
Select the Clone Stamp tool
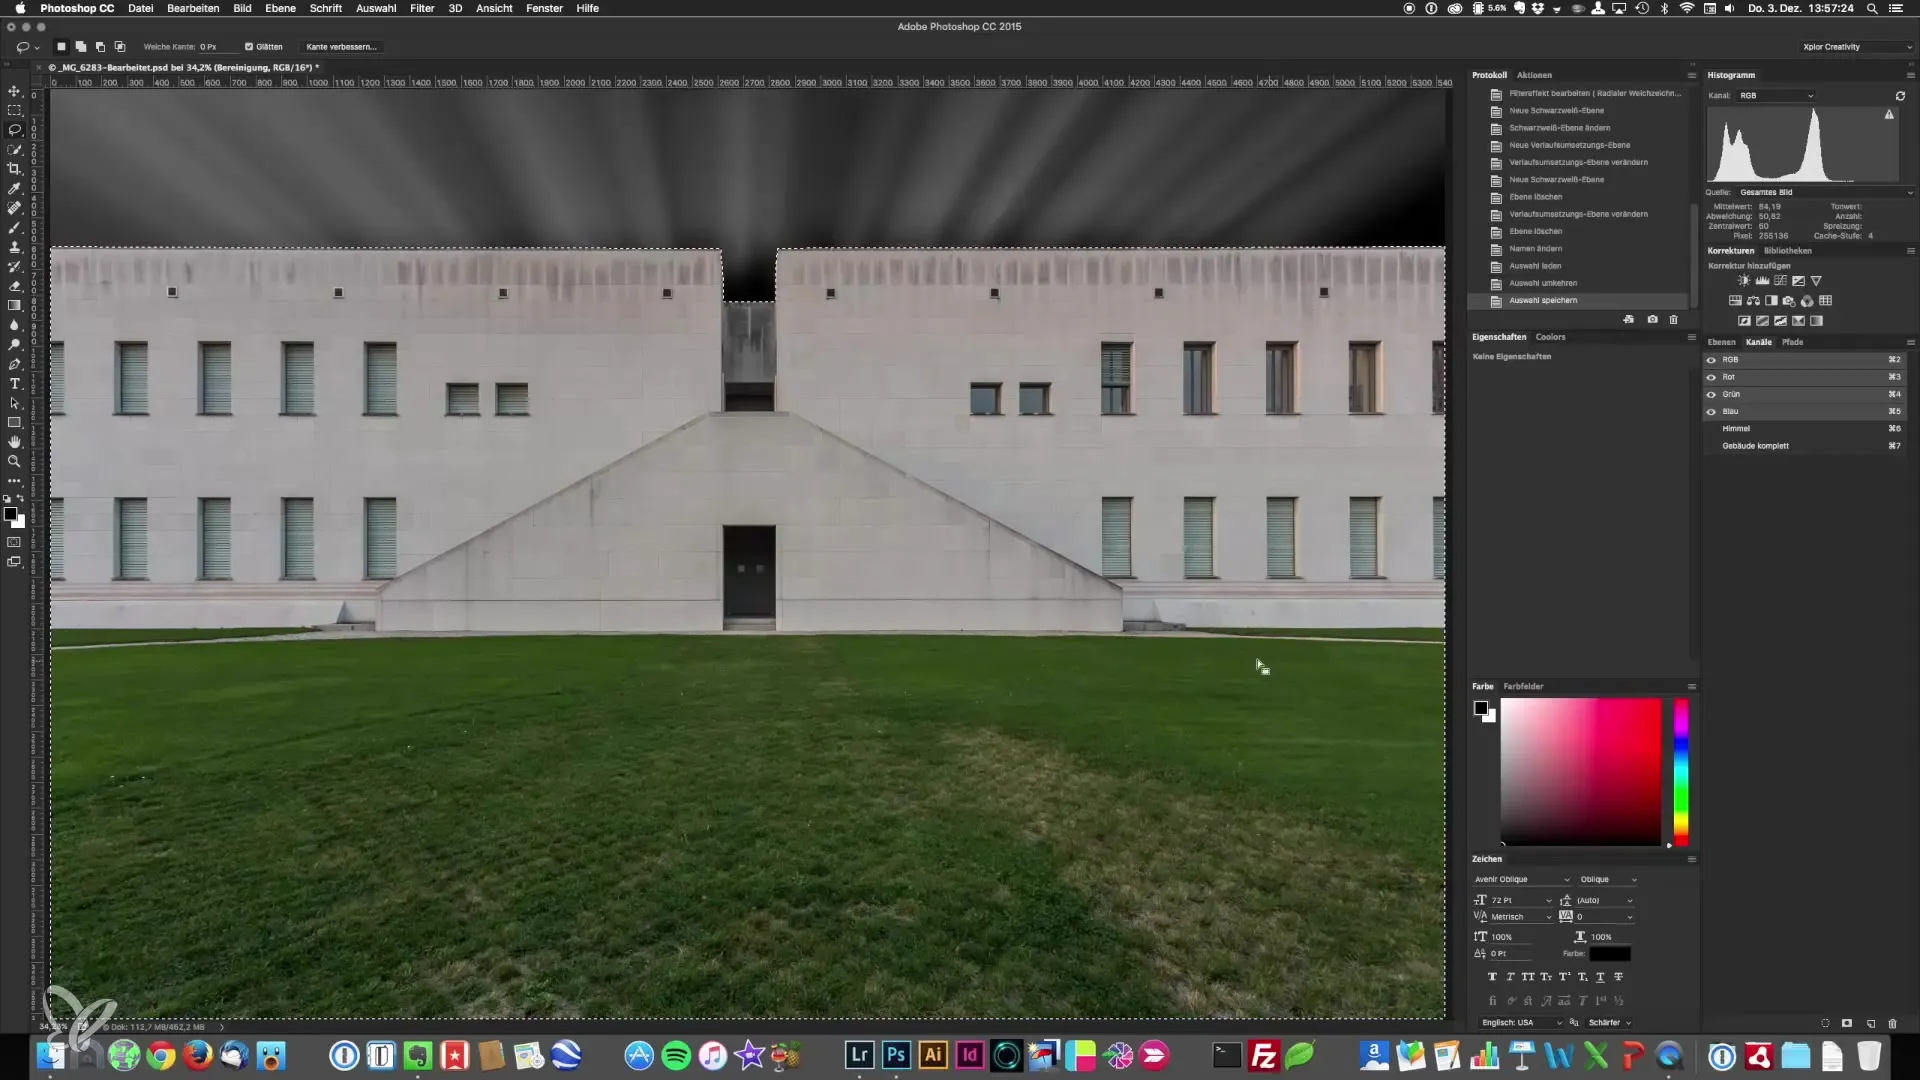[14, 247]
